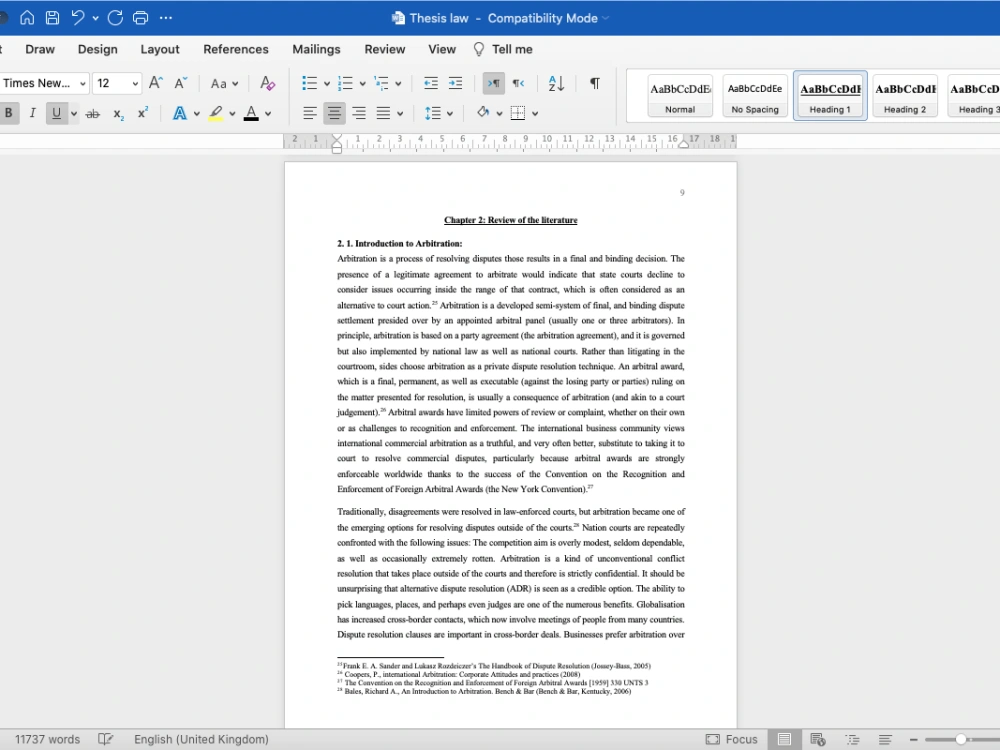Viewport: 1000px width, 750px height.
Task: Toggle show paragraph marks
Action: [594, 83]
